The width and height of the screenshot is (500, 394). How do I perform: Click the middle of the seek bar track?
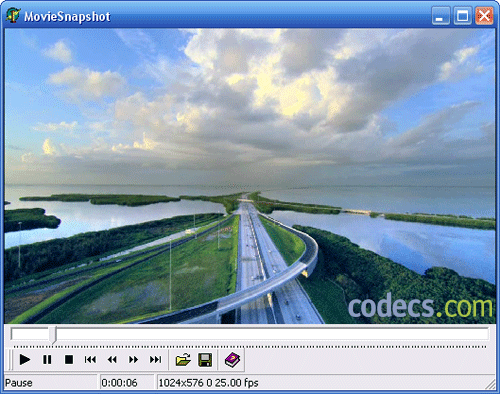tap(250, 334)
